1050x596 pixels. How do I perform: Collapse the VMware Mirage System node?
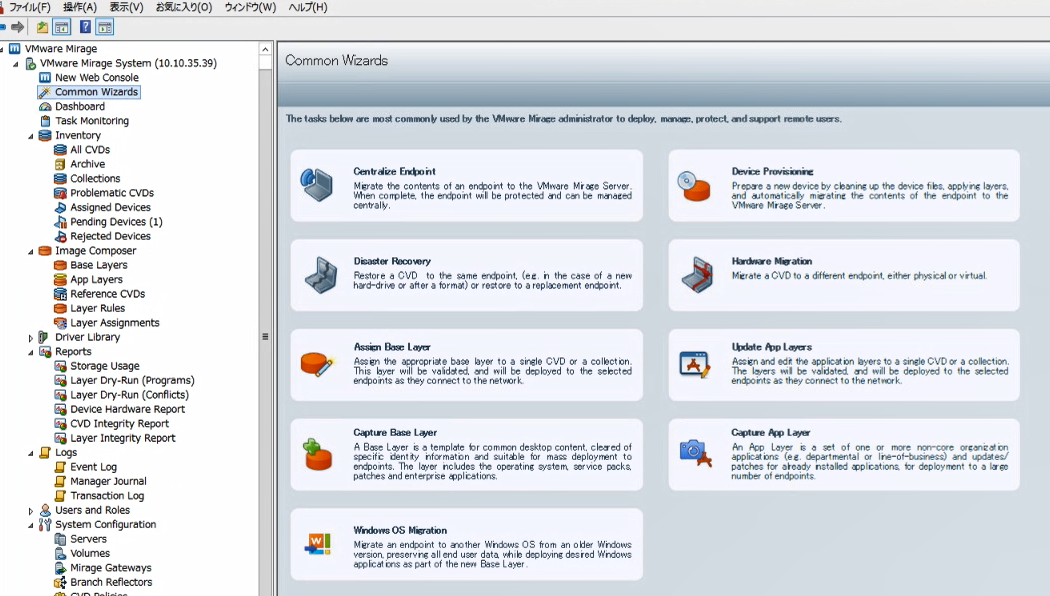pyautogui.click(x=15, y=64)
